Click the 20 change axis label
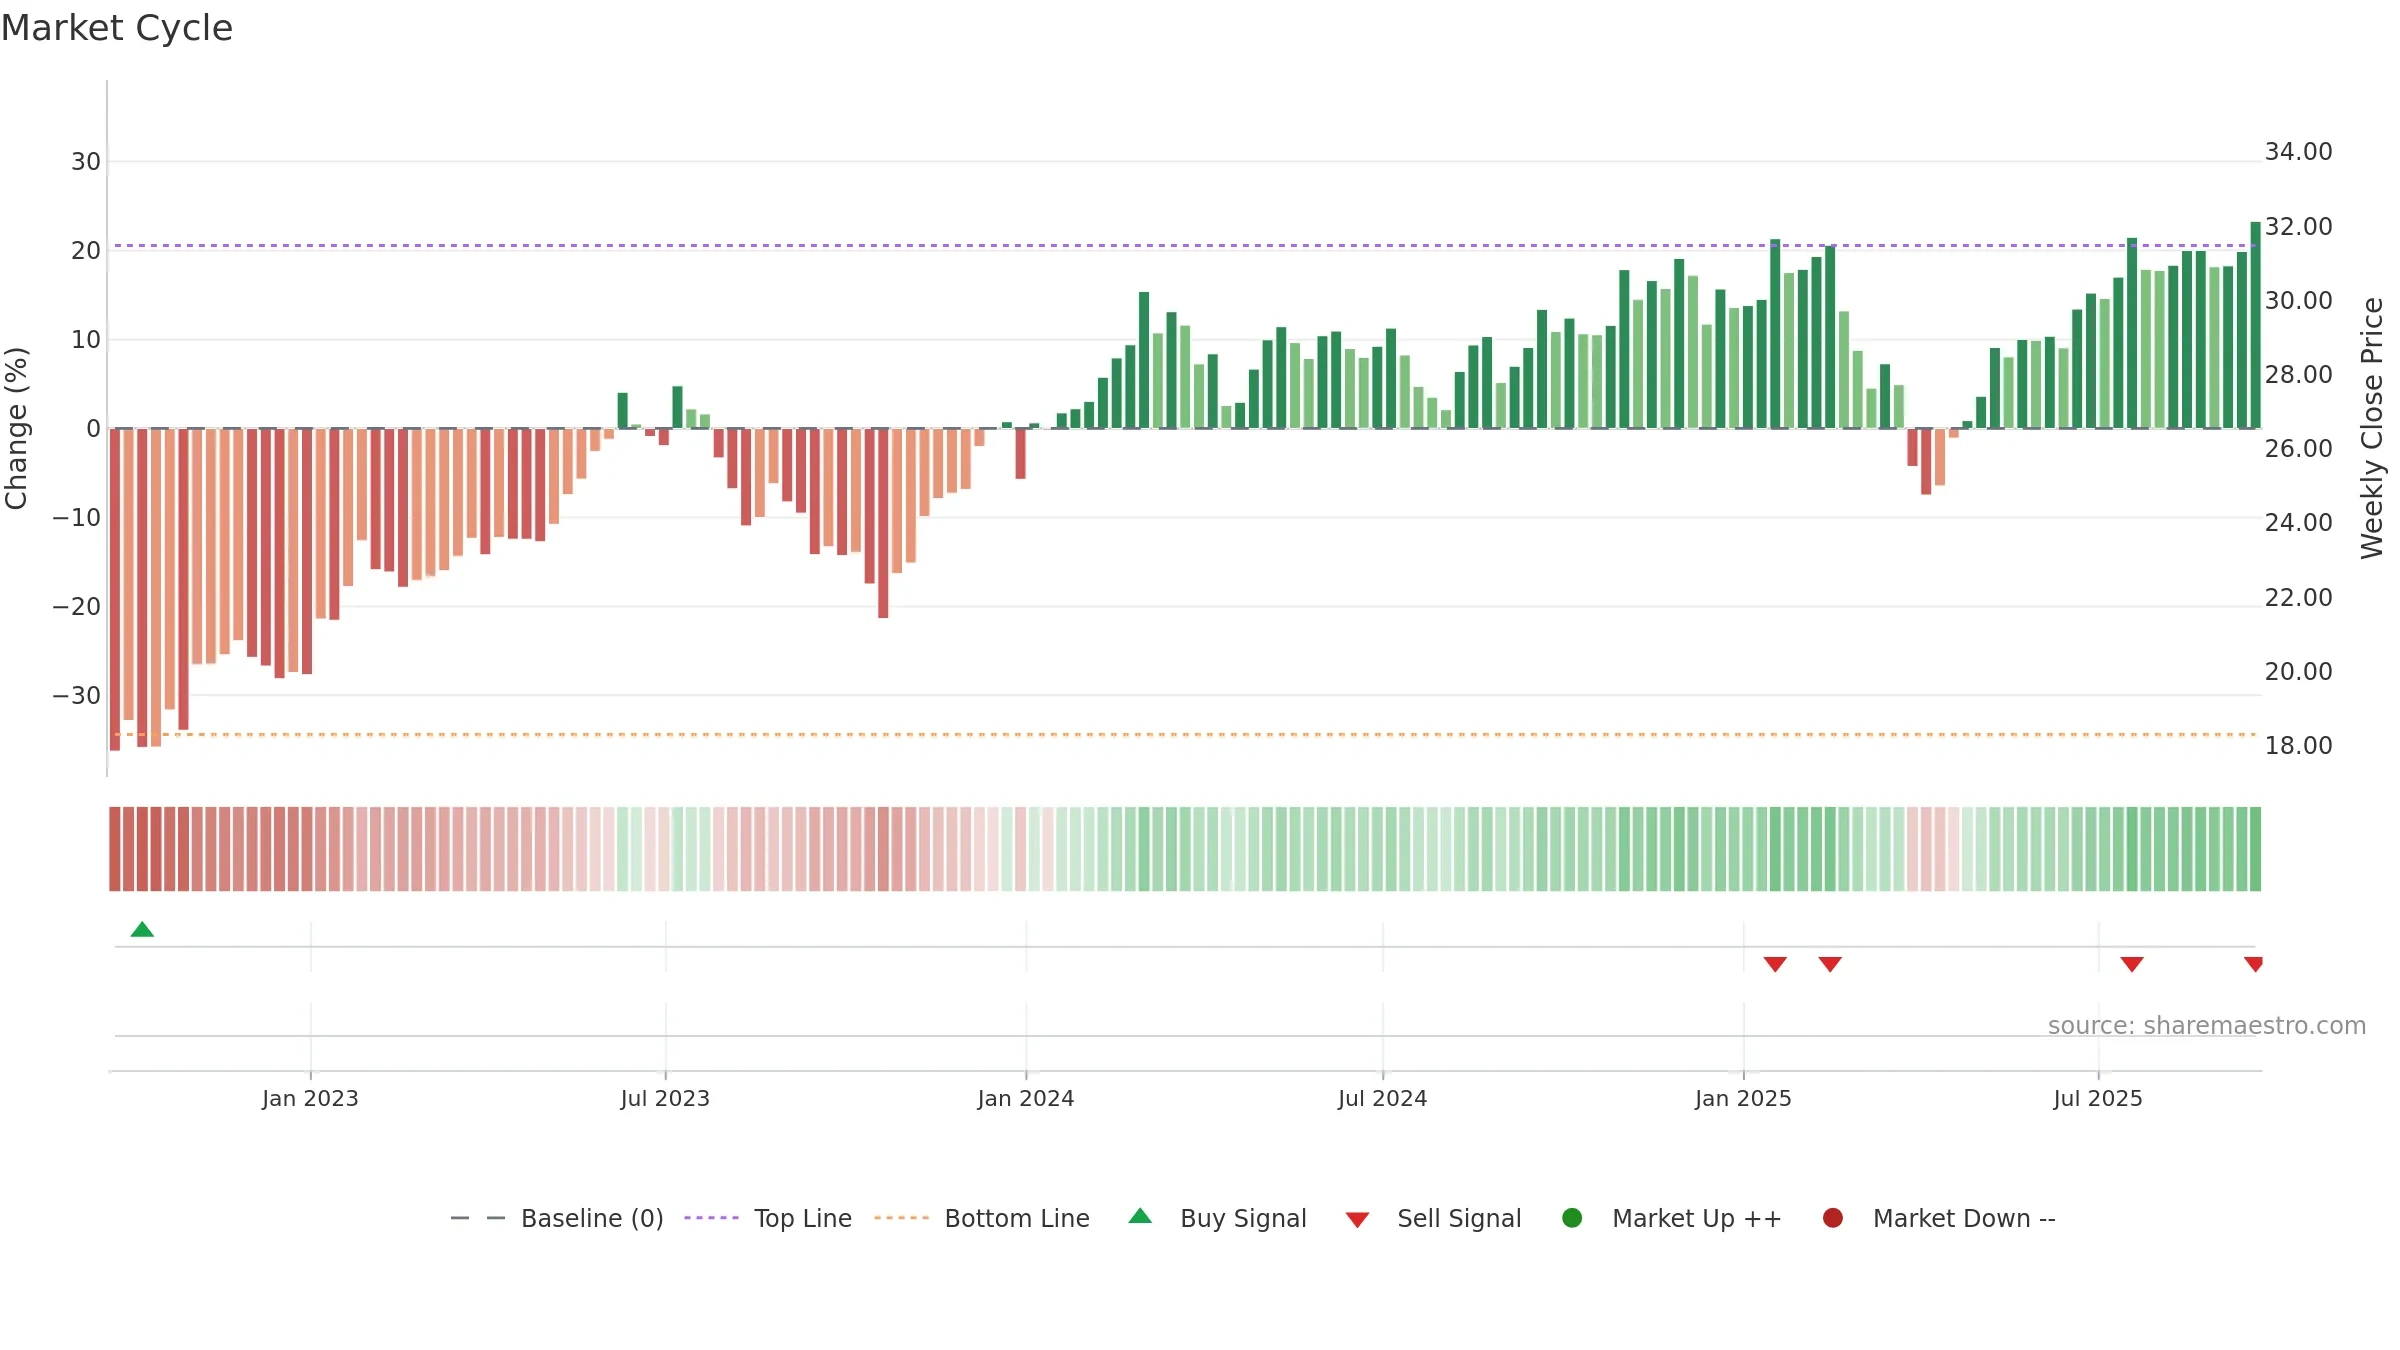This screenshot has width=2400, height=1350. (86, 251)
